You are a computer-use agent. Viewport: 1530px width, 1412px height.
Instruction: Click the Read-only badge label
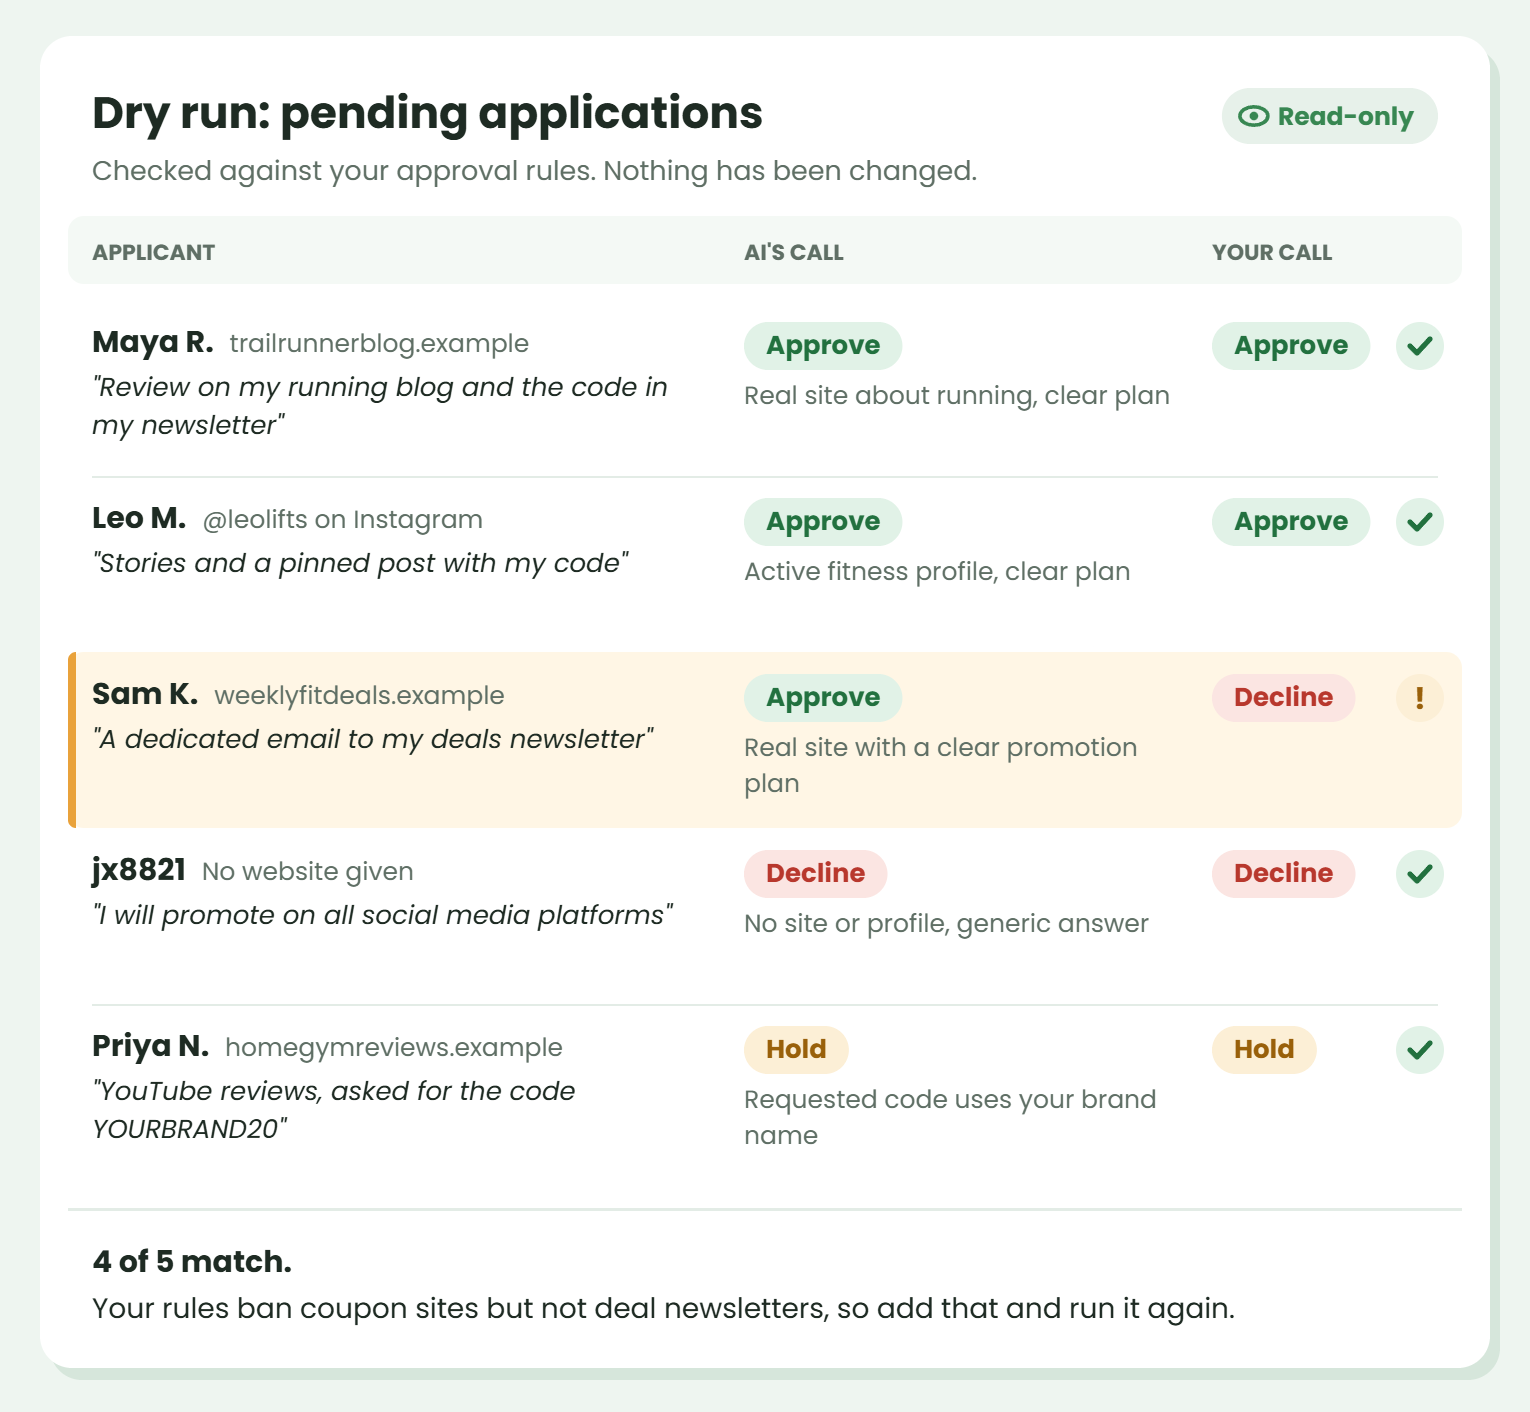tap(1345, 116)
